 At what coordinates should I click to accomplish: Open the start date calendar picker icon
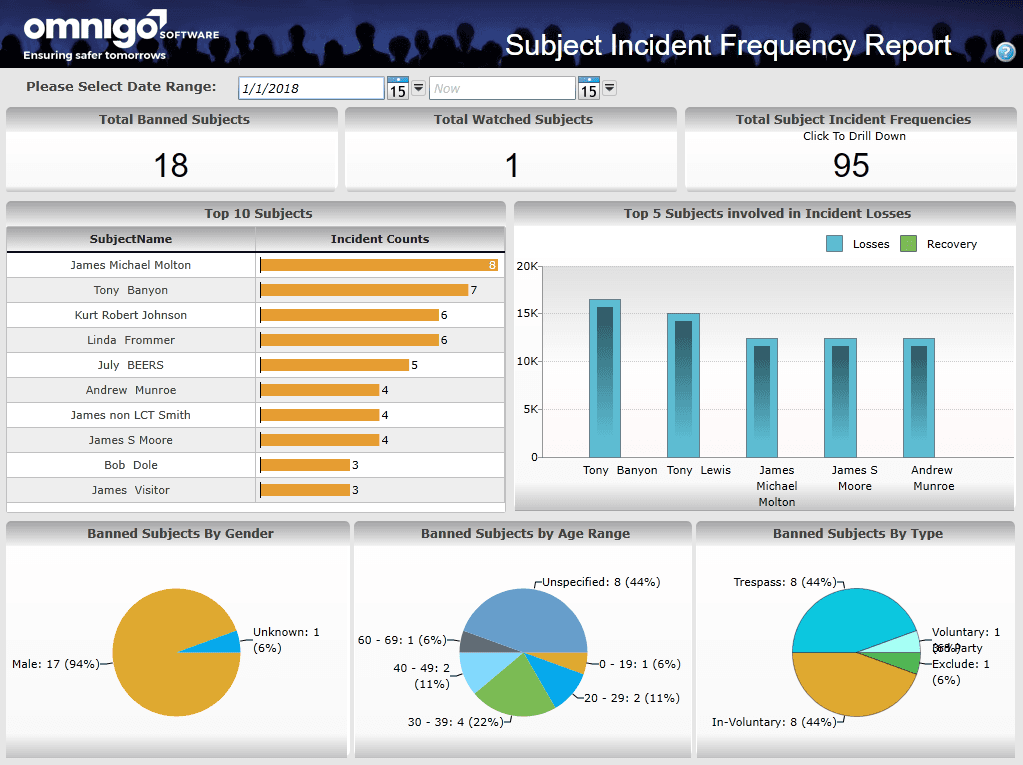coord(397,88)
